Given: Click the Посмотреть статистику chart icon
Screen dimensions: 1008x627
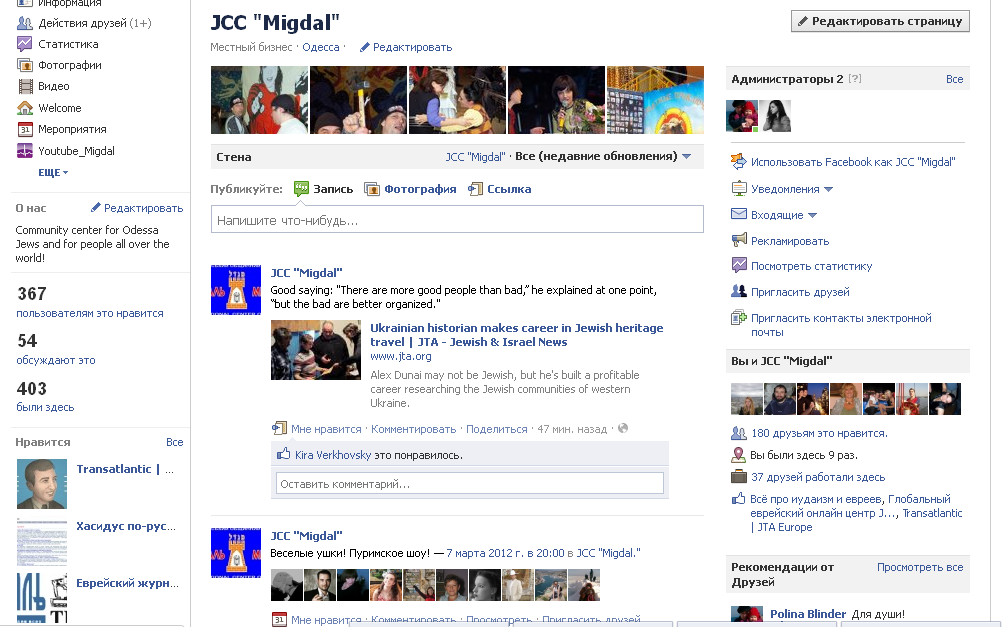Looking at the screenshot, I should 739,265.
